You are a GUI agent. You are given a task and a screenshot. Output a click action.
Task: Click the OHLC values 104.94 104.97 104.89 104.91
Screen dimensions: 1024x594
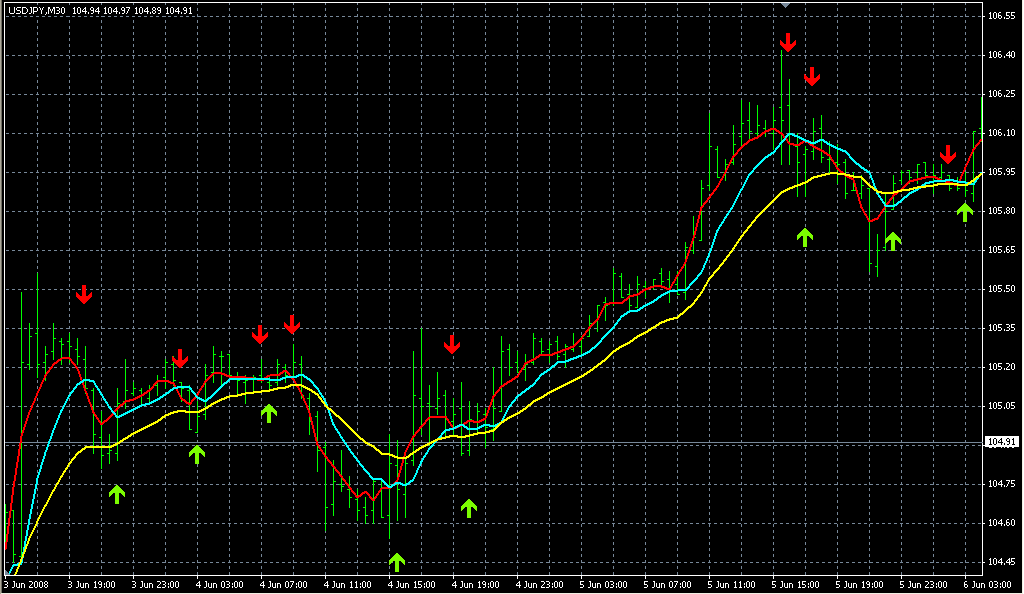point(125,9)
